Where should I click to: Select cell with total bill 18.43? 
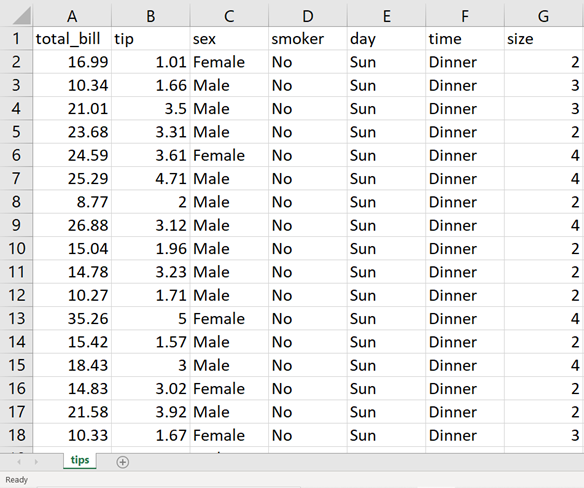(72, 365)
